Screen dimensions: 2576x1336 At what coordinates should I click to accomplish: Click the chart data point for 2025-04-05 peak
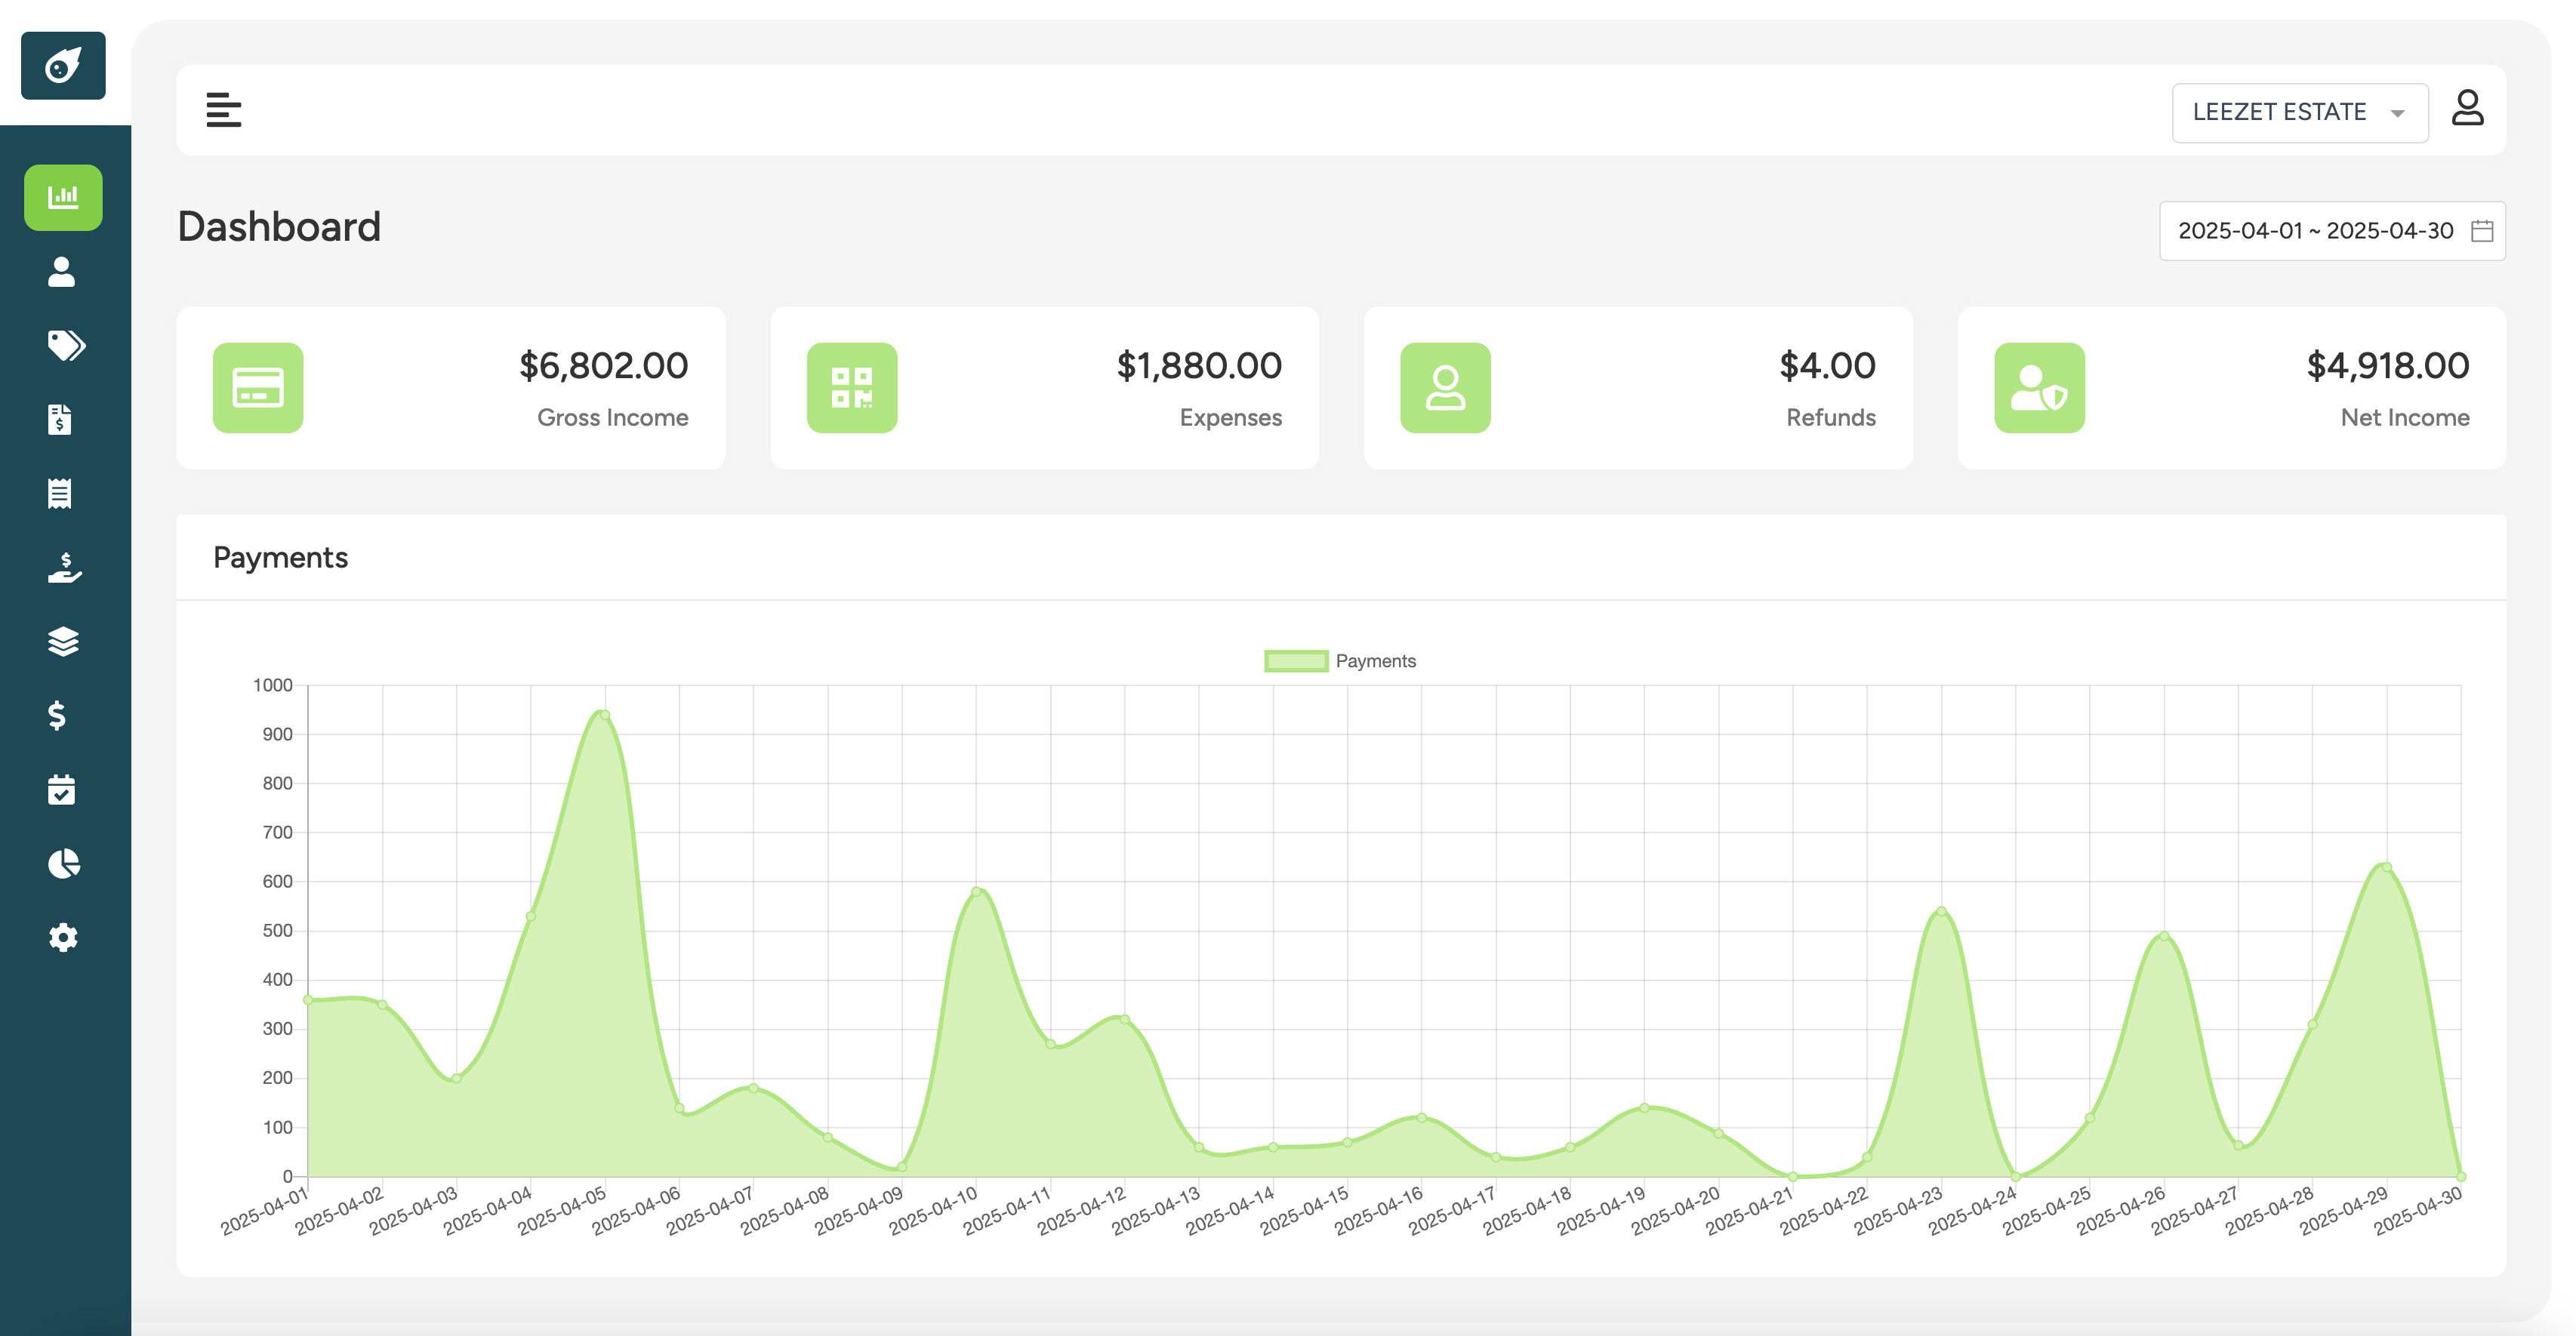pyautogui.click(x=605, y=715)
